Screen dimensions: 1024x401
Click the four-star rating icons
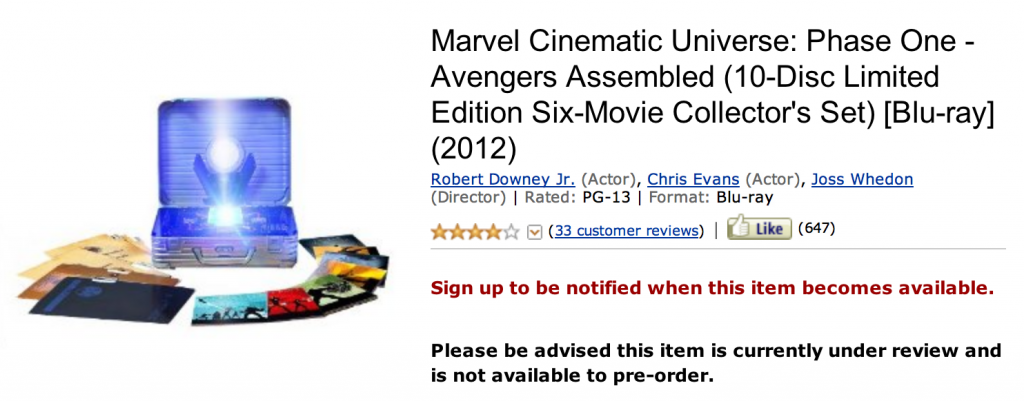(x=475, y=232)
